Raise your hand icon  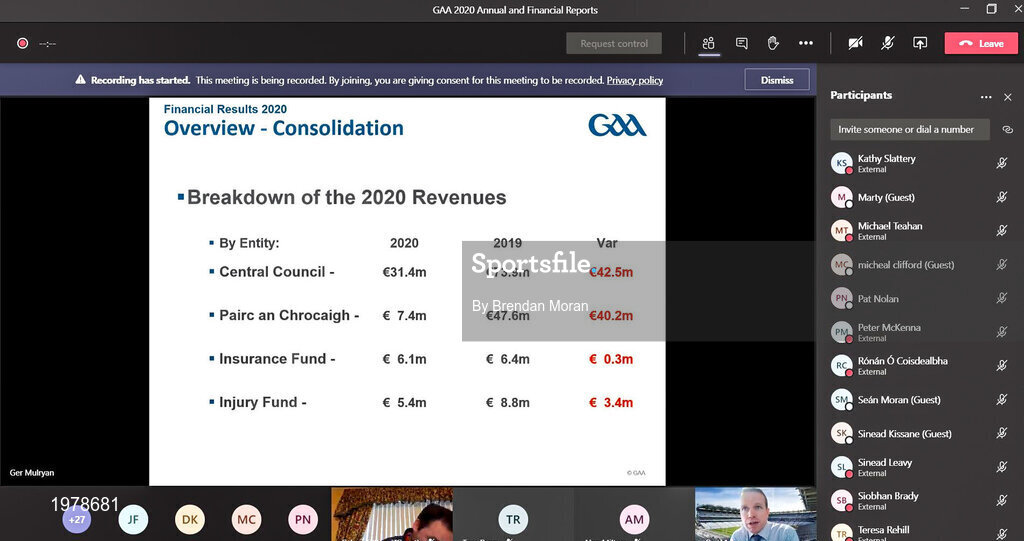point(773,43)
